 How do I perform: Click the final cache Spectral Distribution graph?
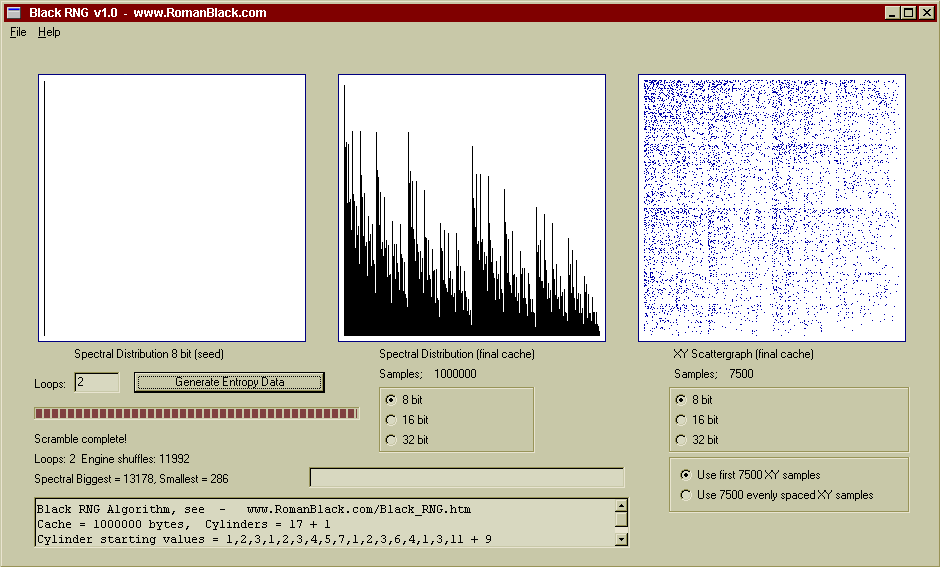472,208
